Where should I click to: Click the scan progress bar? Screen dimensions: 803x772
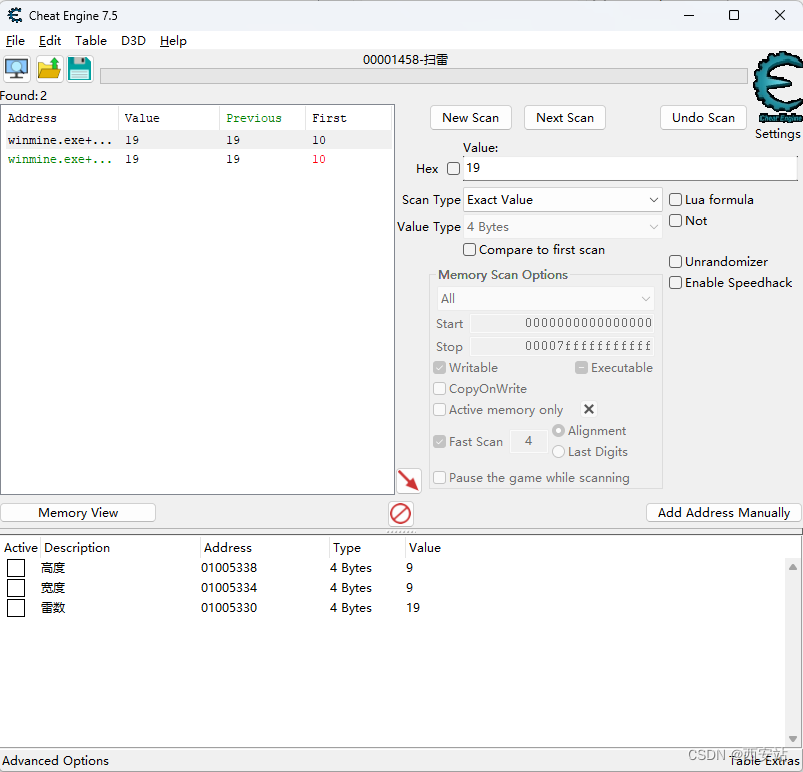(x=424, y=76)
